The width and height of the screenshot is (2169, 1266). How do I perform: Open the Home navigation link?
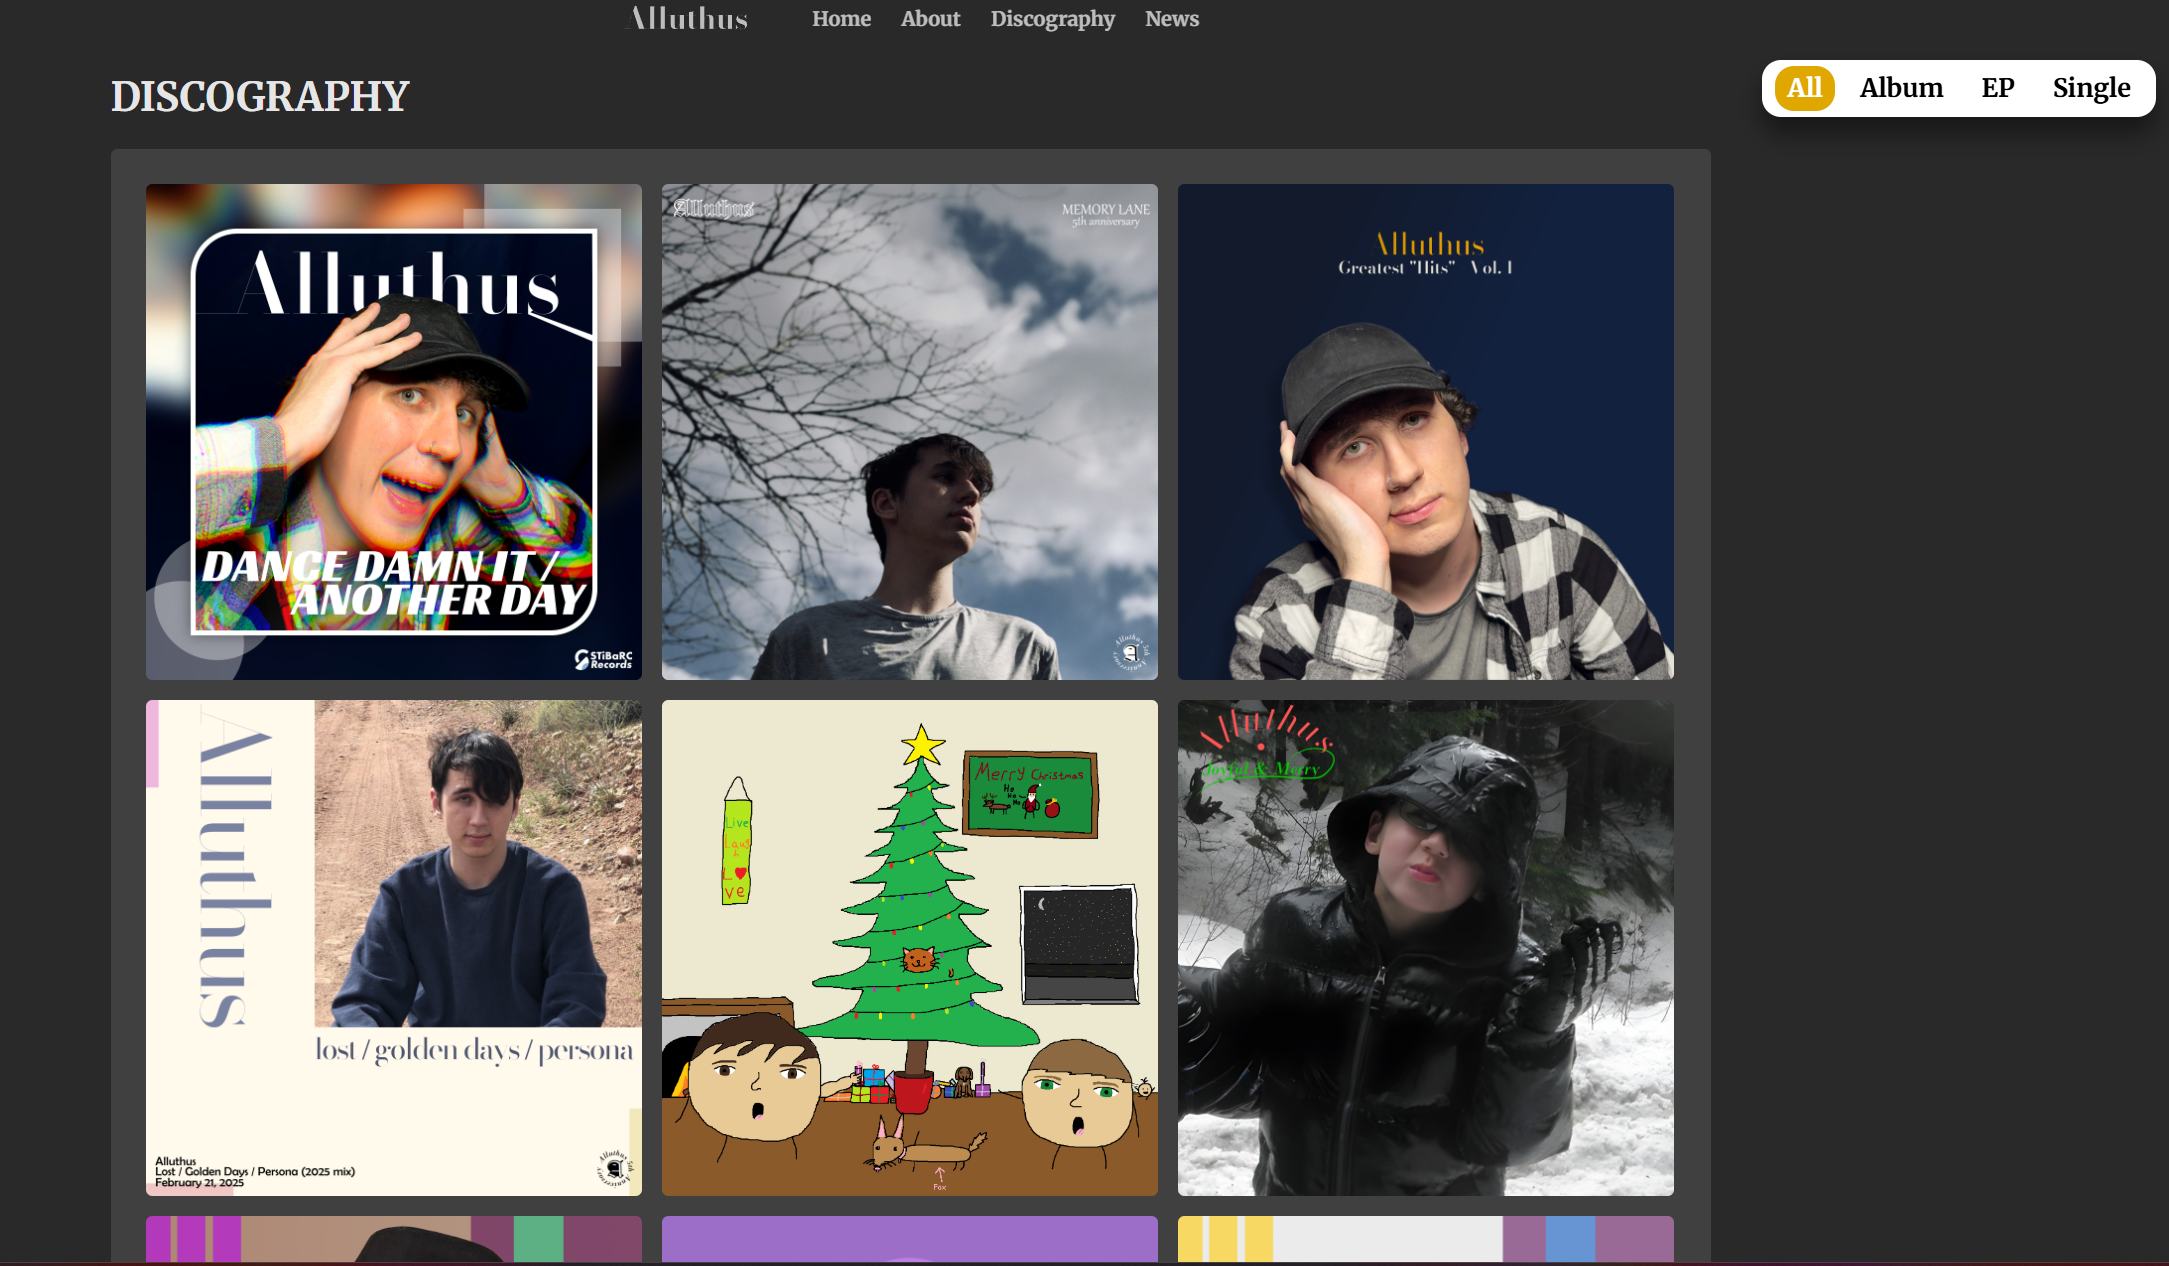click(841, 19)
